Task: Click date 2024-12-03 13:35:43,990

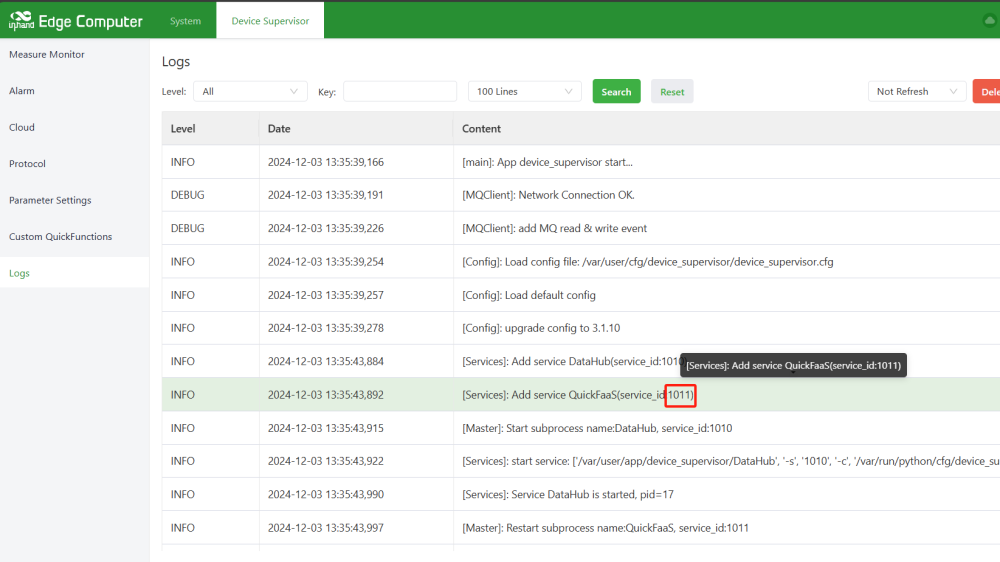Action: pyautogui.click(x=326, y=494)
